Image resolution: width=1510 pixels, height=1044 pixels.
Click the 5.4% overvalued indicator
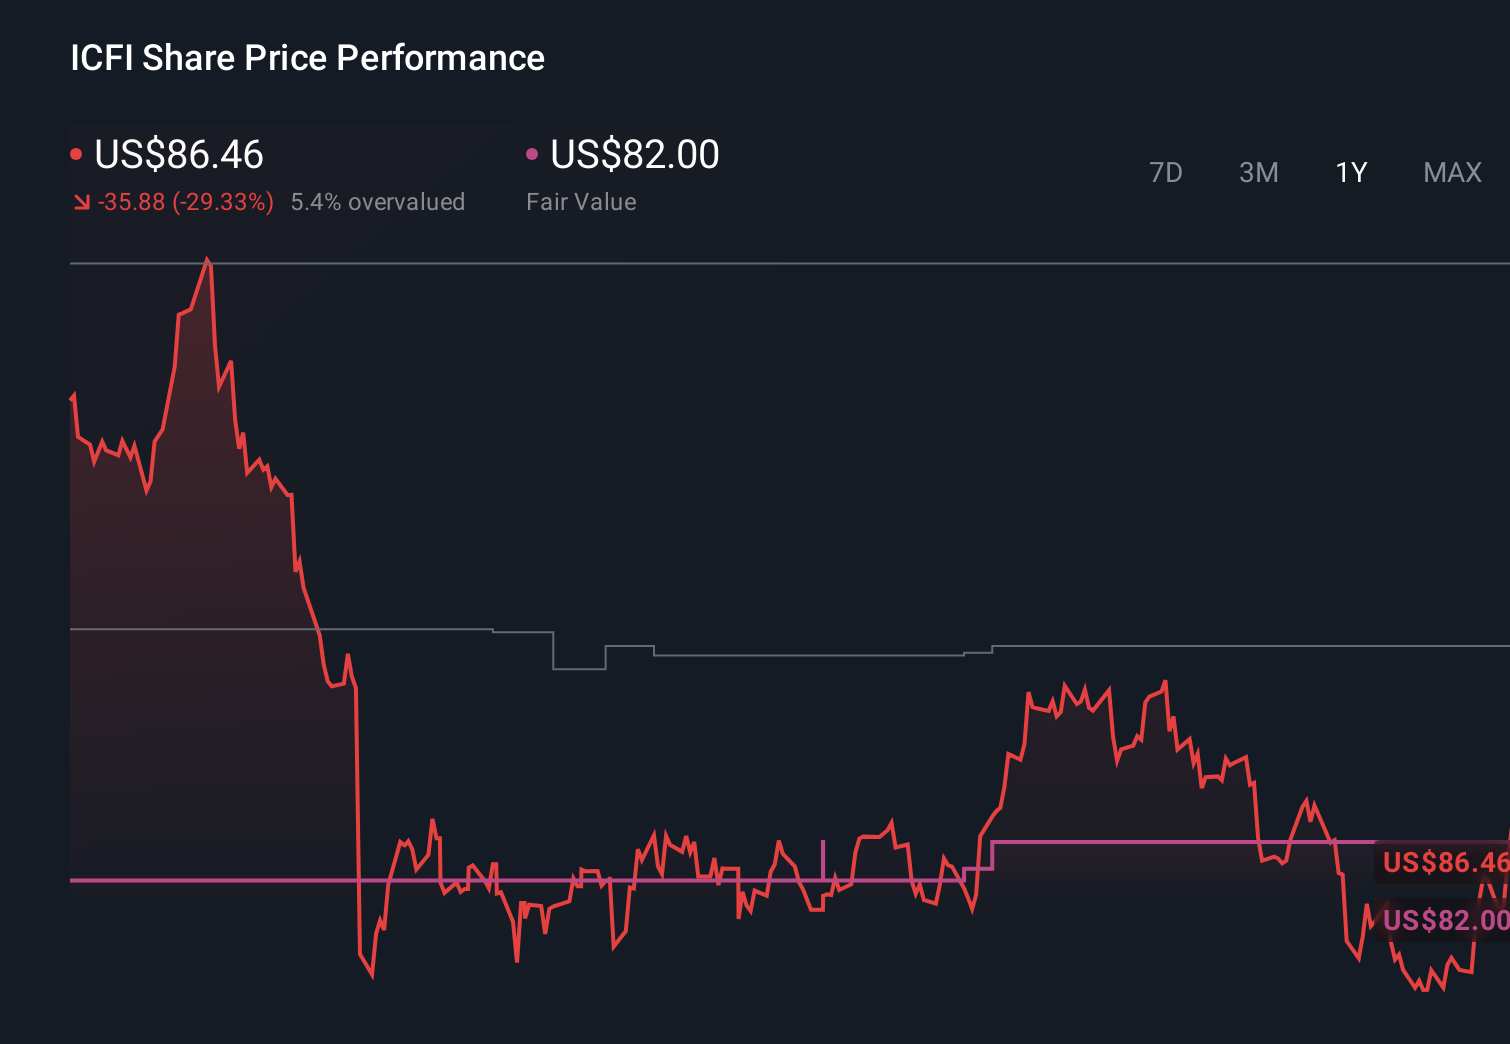pos(378,202)
